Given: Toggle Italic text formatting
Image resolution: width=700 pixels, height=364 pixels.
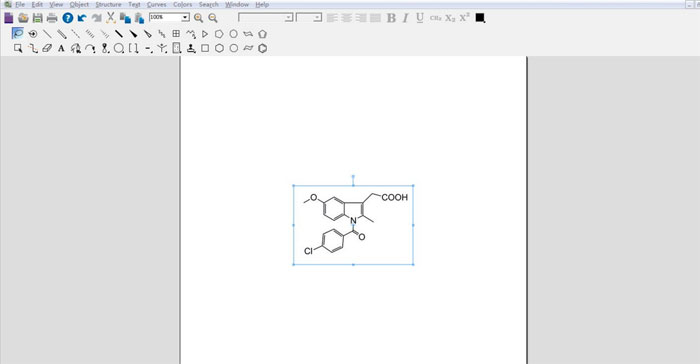Looking at the screenshot, I should (405, 18).
